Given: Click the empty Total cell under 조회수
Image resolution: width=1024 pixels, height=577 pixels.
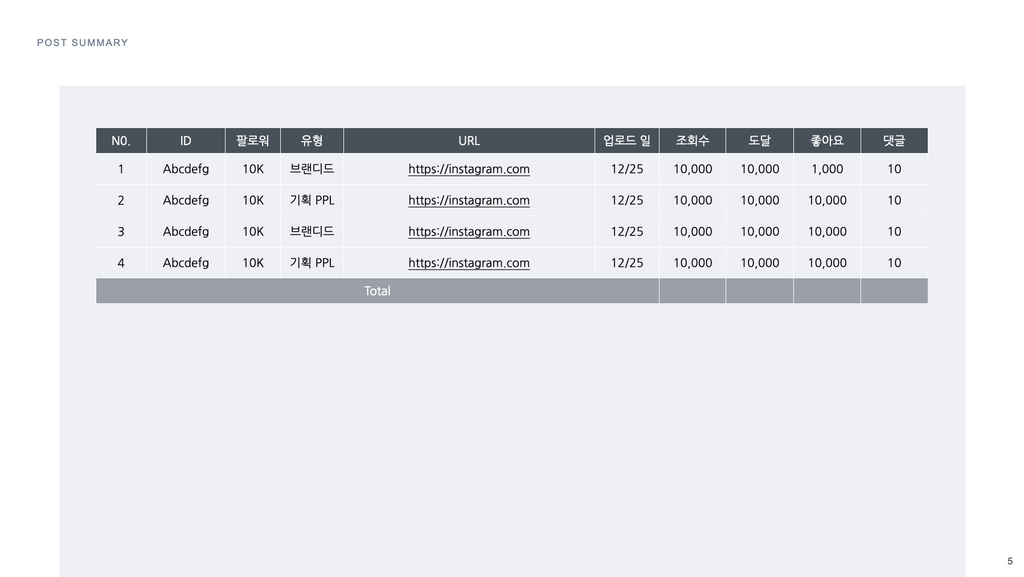Looking at the screenshot, I should (x=692, y=291).
